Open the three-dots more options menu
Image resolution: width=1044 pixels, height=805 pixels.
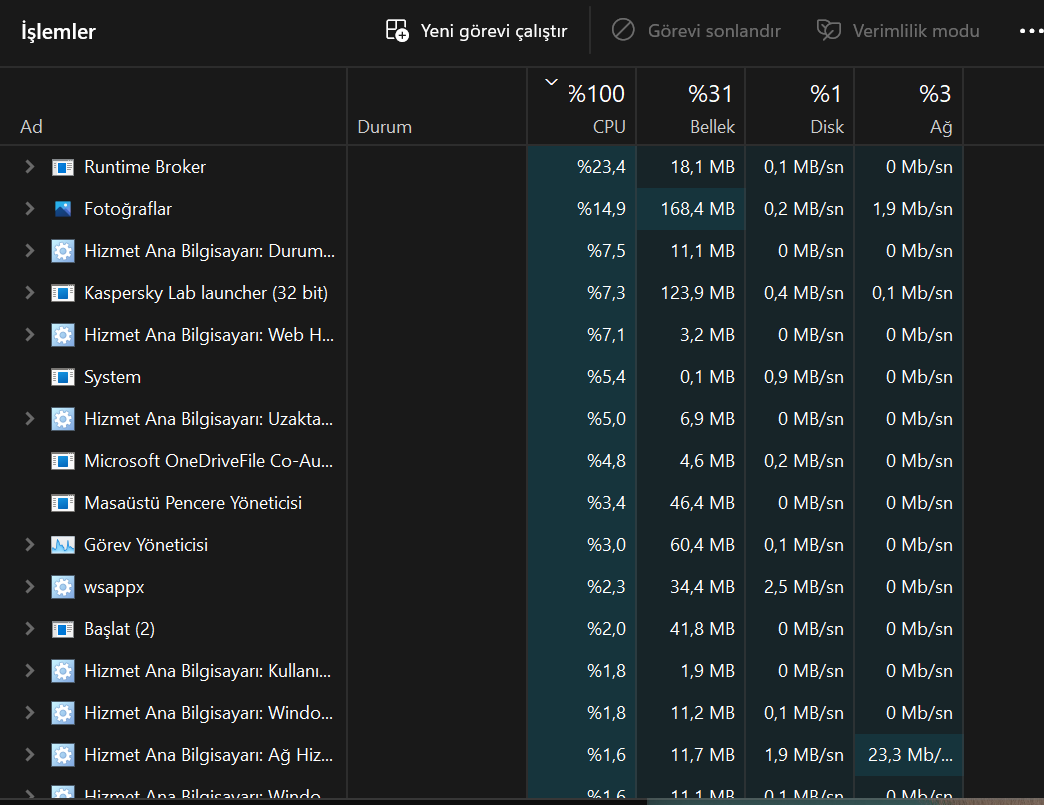[x=1031, y=31]
